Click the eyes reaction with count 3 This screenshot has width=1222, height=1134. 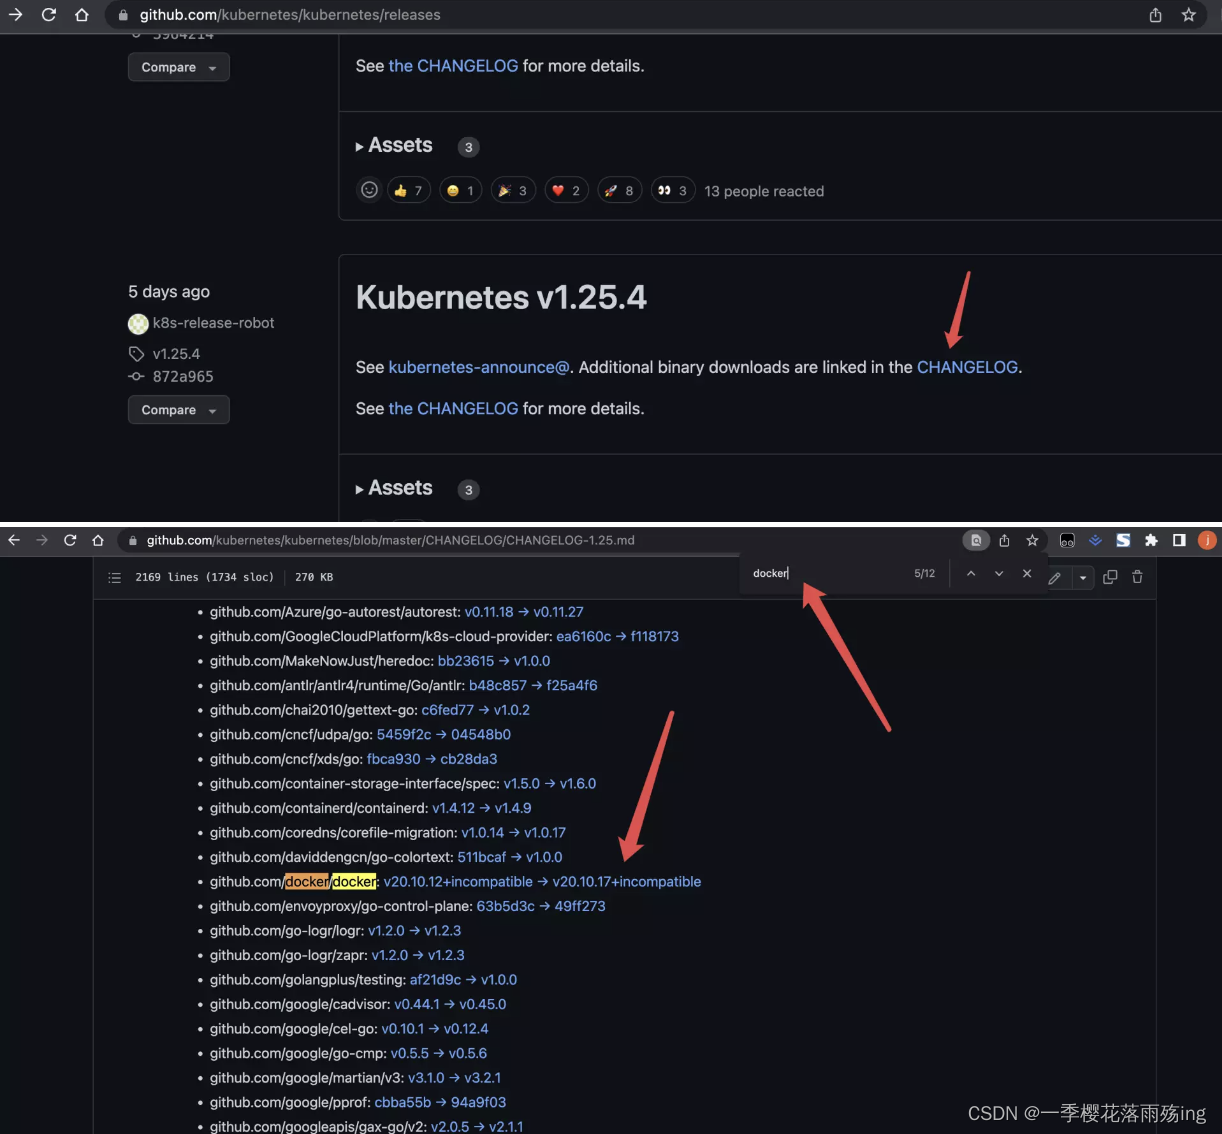tap(672, 190)
